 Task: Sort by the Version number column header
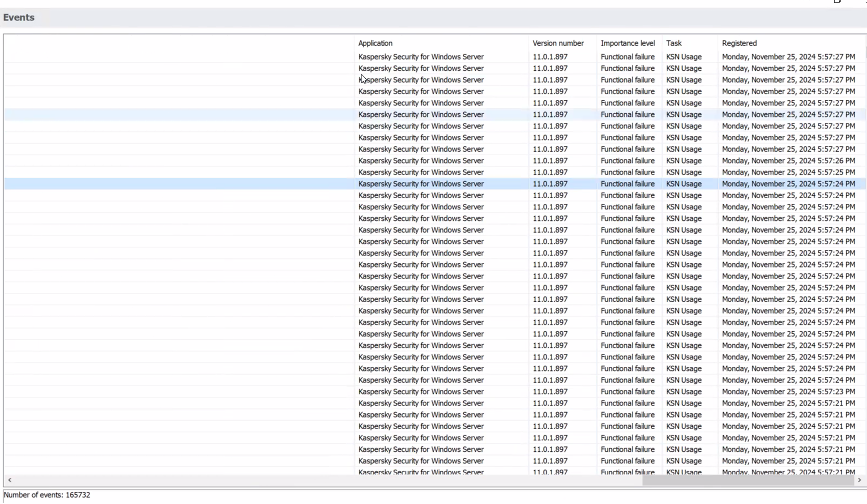point(558,44)
